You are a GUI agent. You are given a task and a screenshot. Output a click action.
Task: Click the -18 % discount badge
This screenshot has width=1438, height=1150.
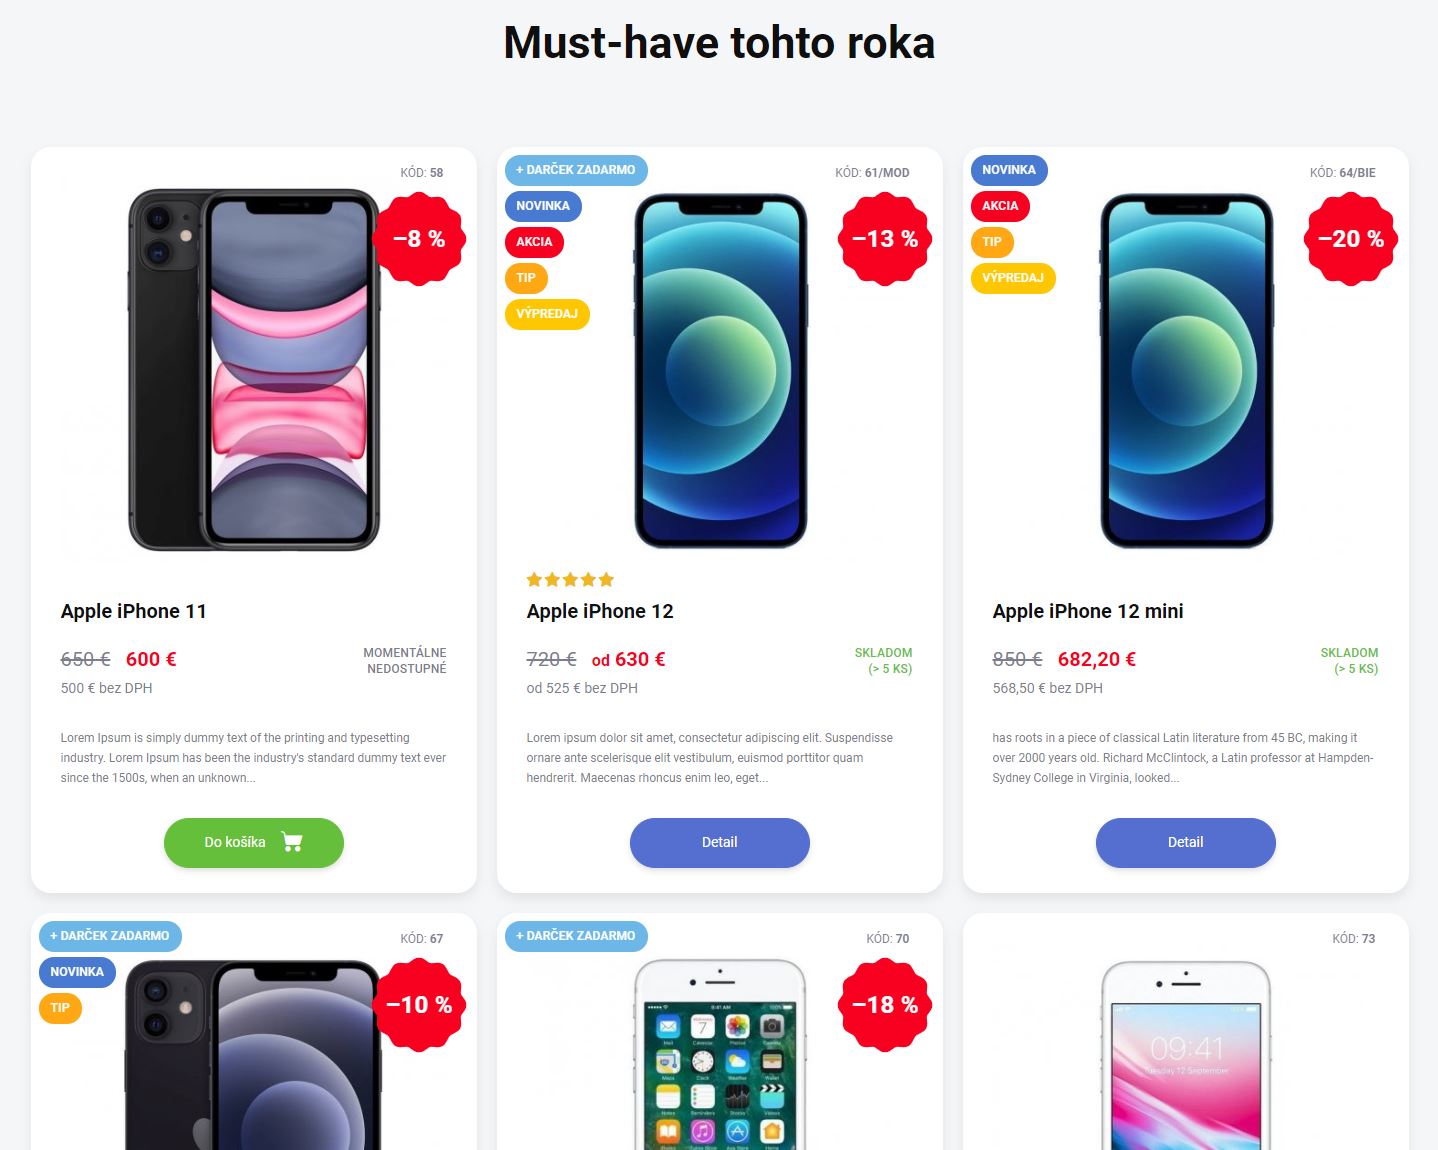(x=885, y=1005)
